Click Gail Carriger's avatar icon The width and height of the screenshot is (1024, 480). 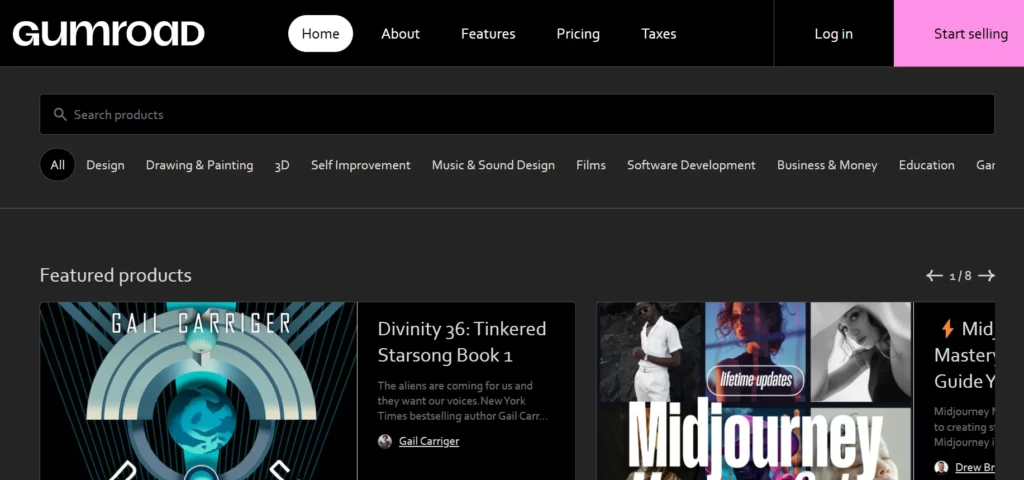[385, 441]
